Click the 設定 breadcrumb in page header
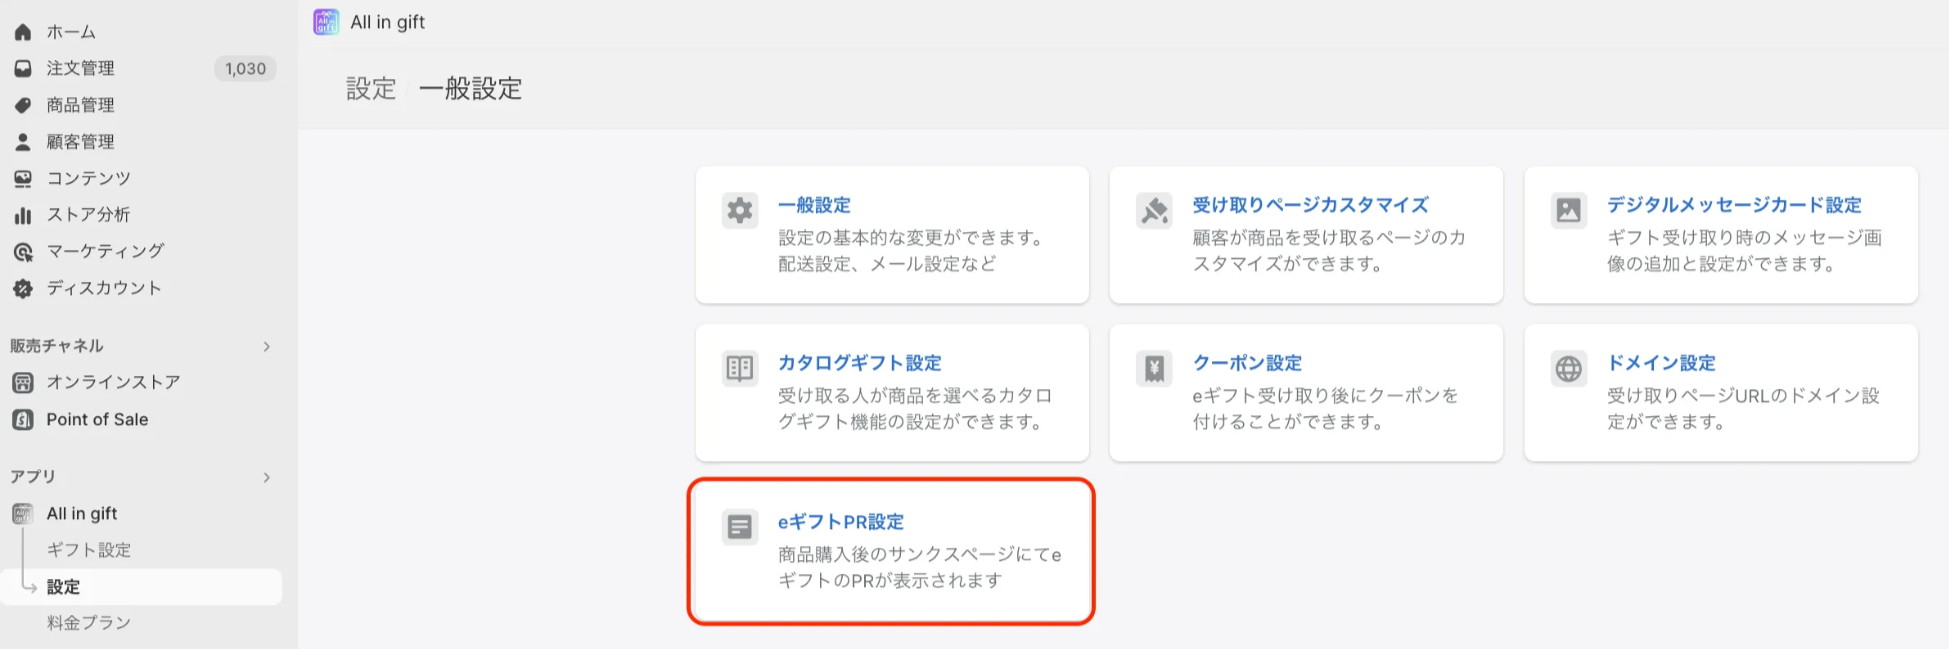Screen dimensions: 1949x649 371,89
